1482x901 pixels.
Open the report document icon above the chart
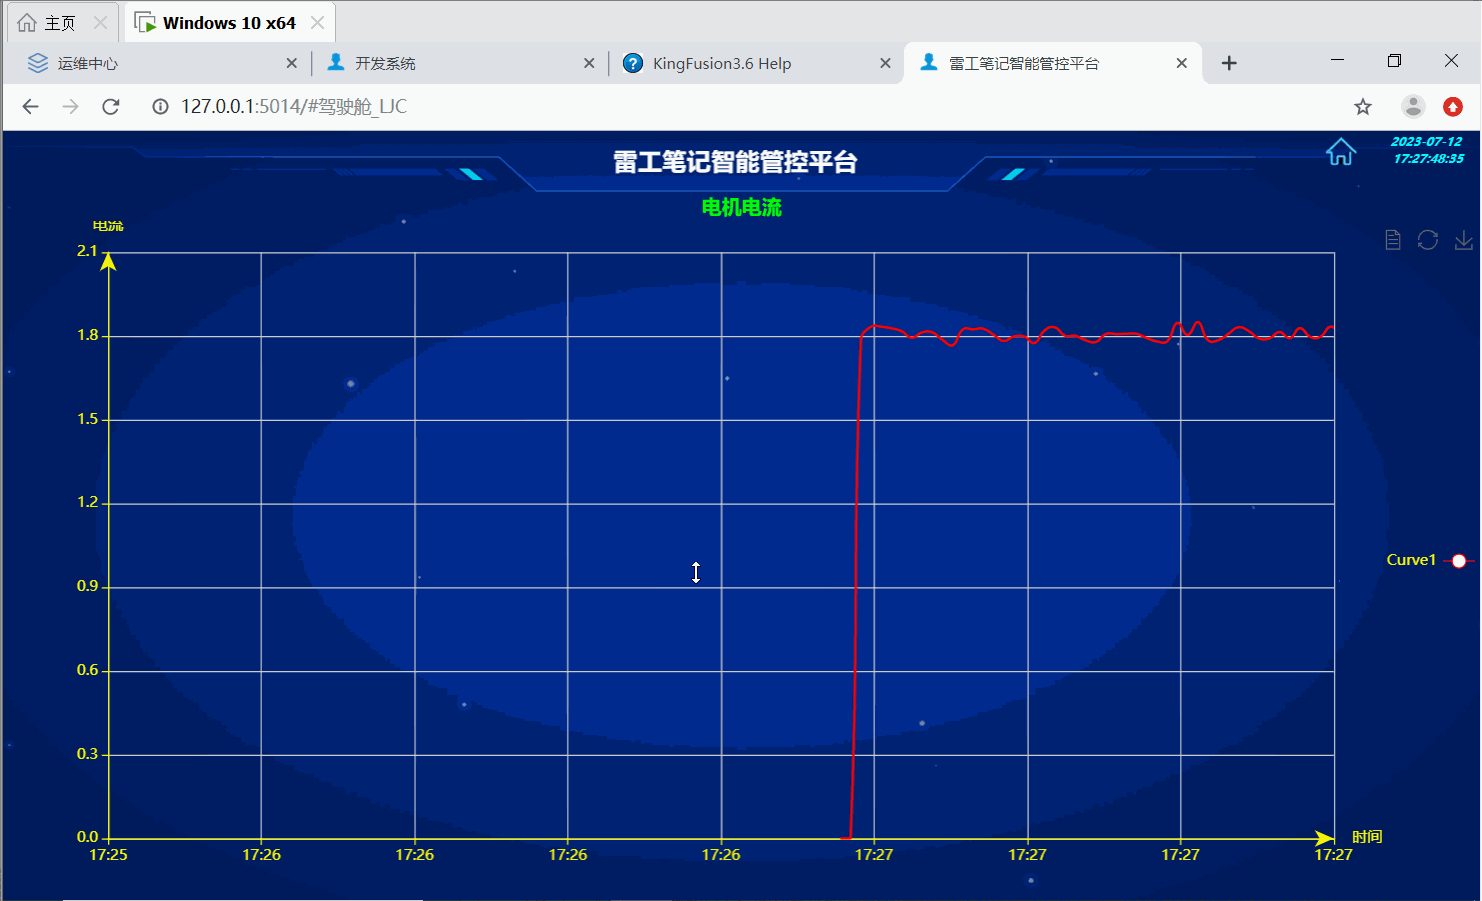1392,240
